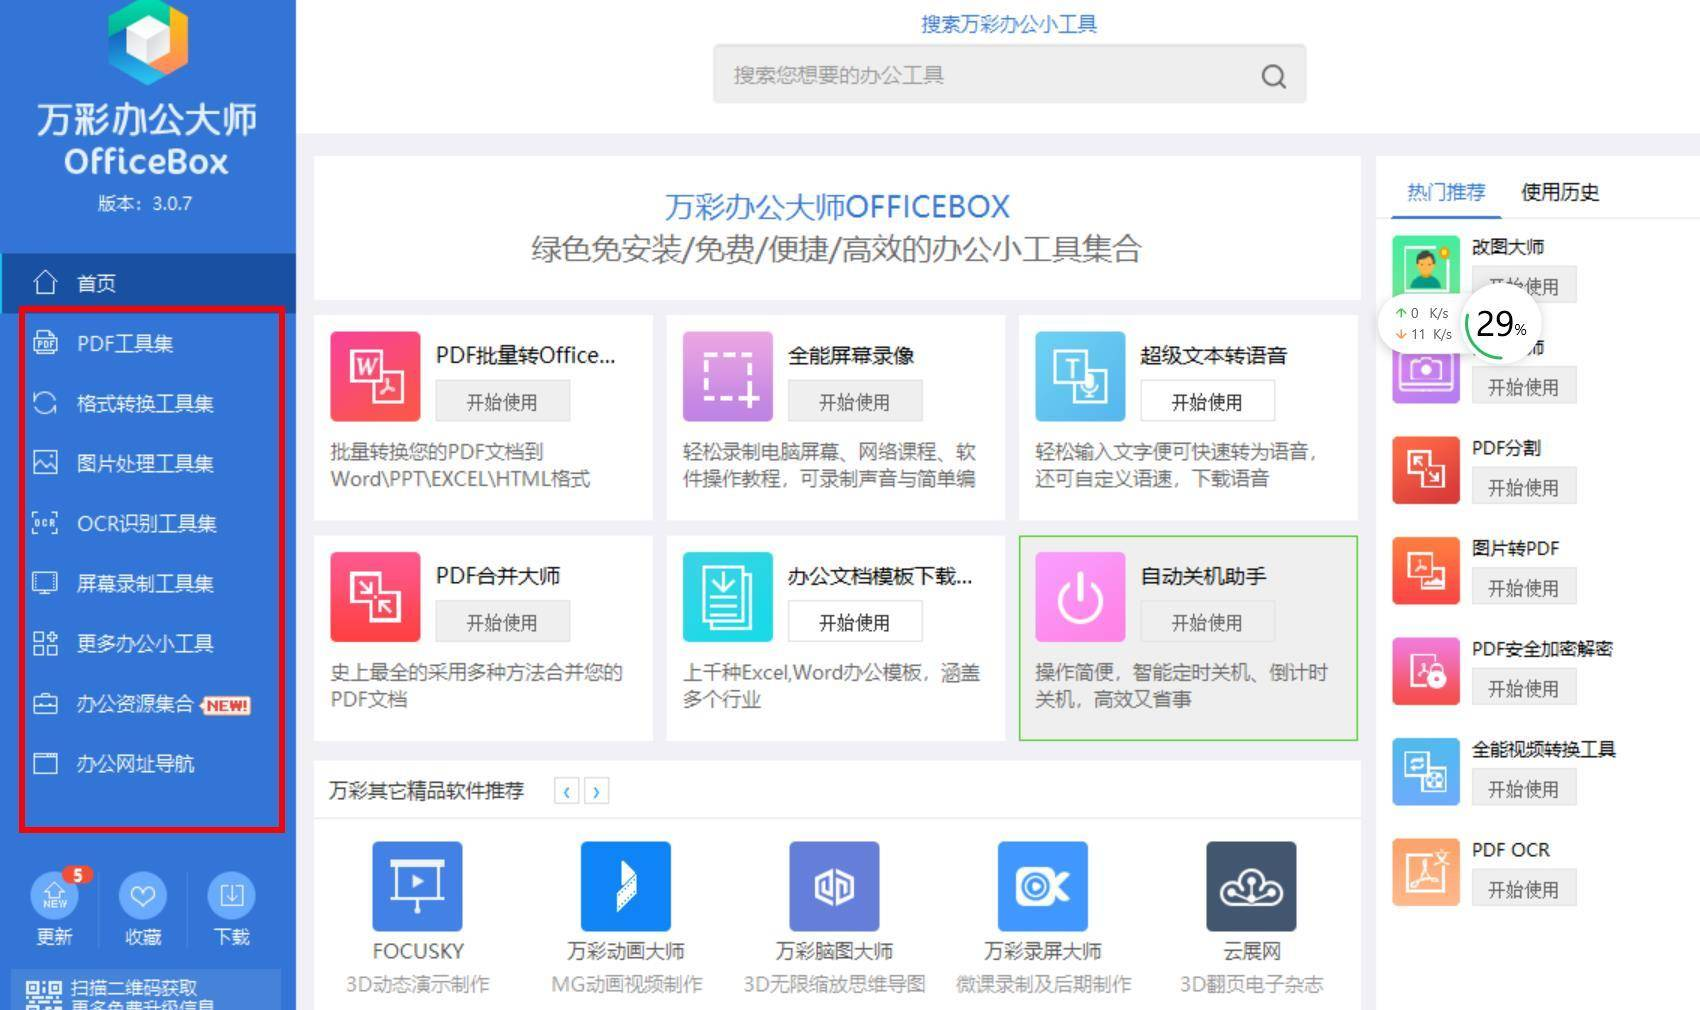Viewport: 1700px width, 1010px height.
Task: Click 开始使用 under 图片转PDF
Action: [1524, 587]
